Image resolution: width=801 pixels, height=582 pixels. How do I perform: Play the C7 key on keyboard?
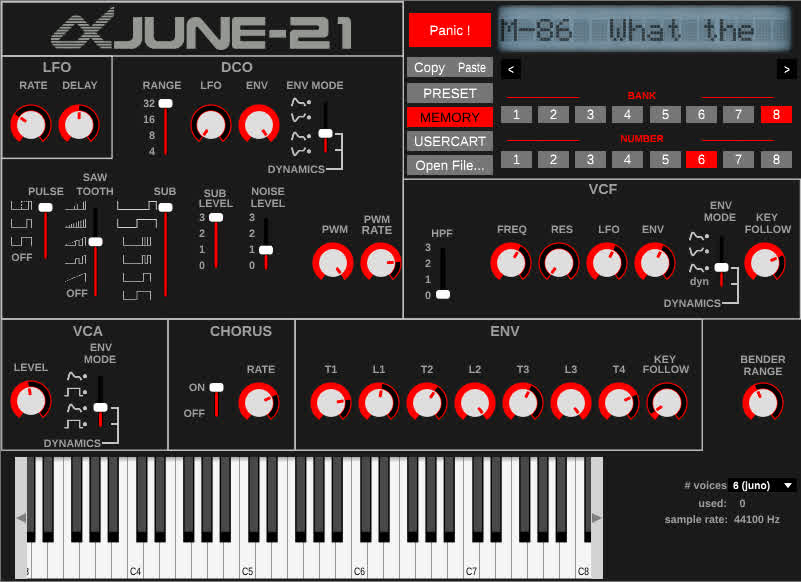pos(474,560)
